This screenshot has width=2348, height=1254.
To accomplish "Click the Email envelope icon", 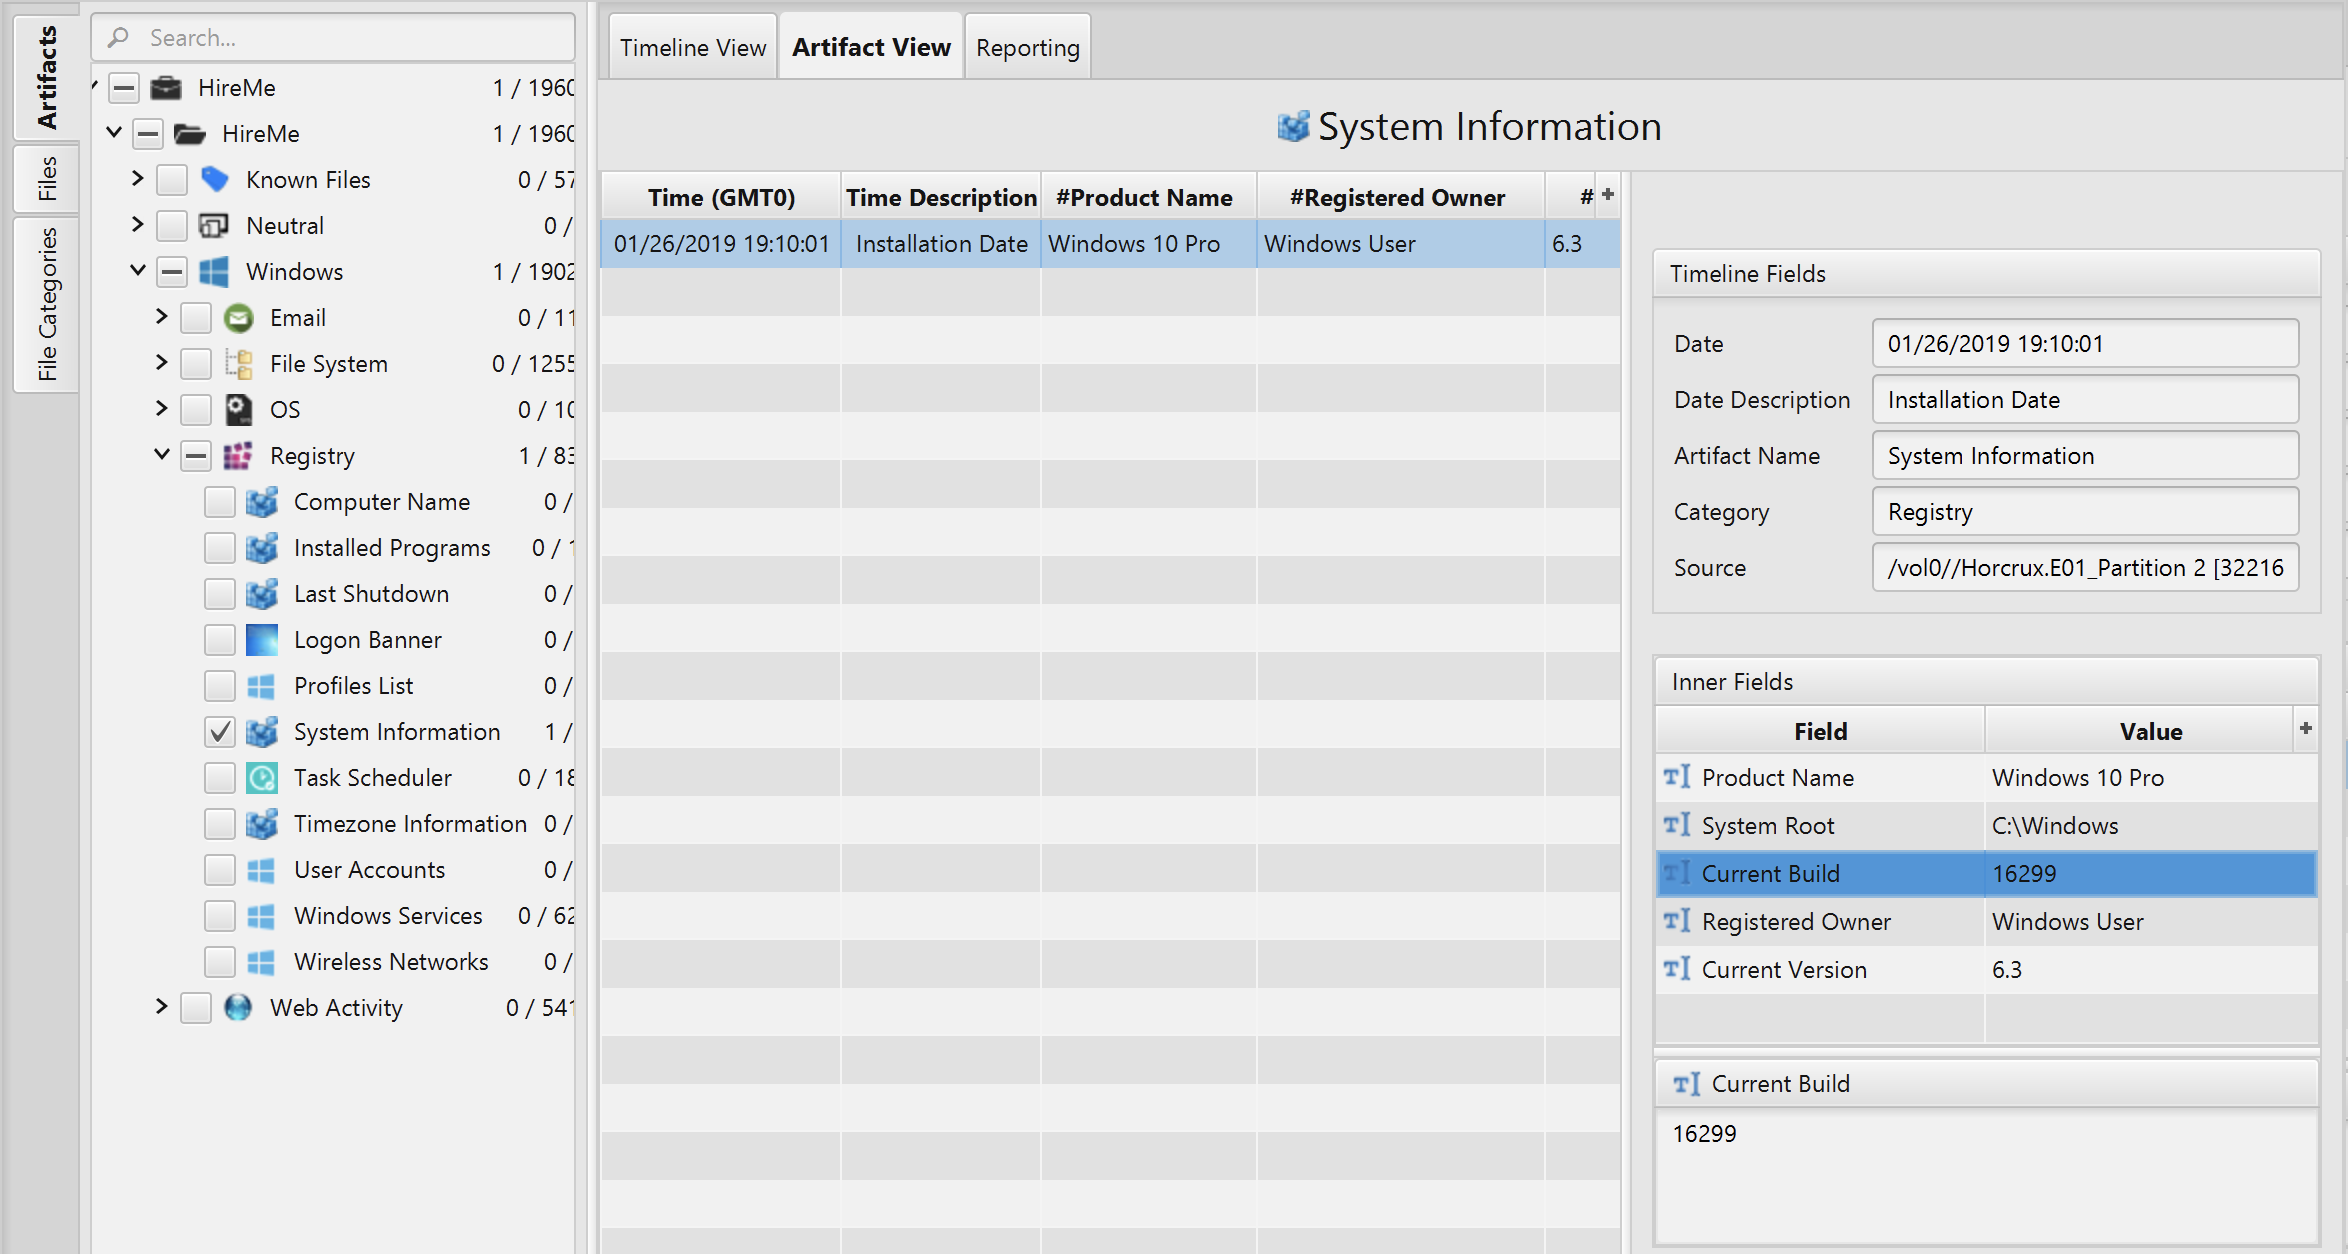I will (x=239, y=318).
